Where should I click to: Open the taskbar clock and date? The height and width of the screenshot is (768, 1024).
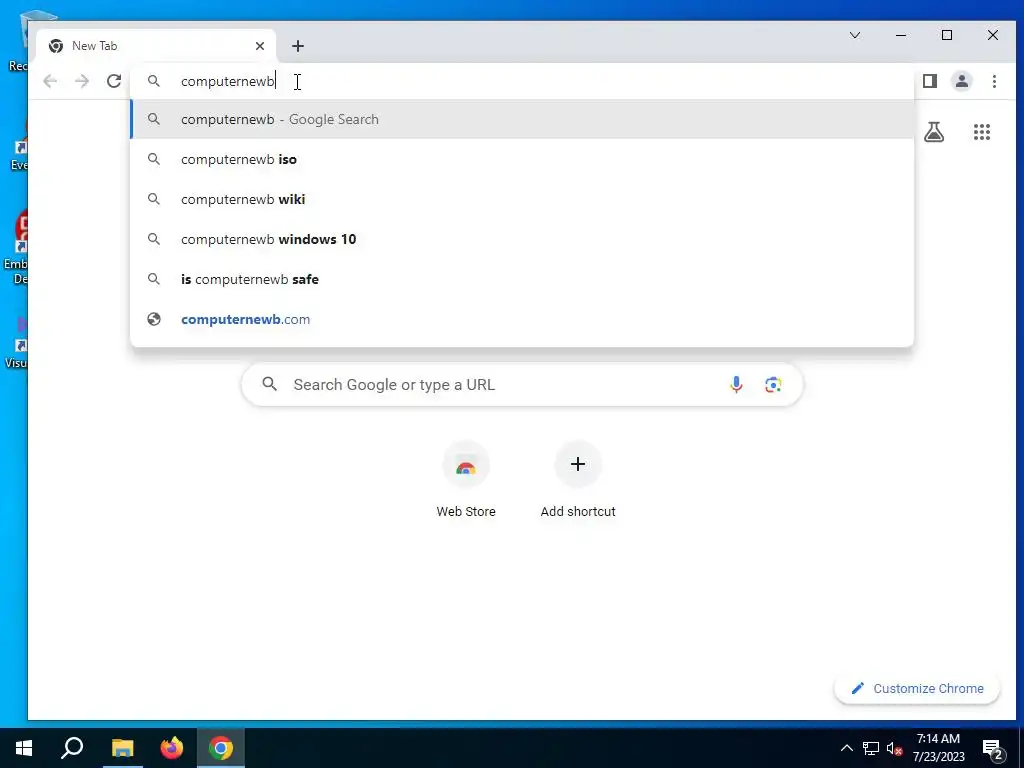coord(938,748)
